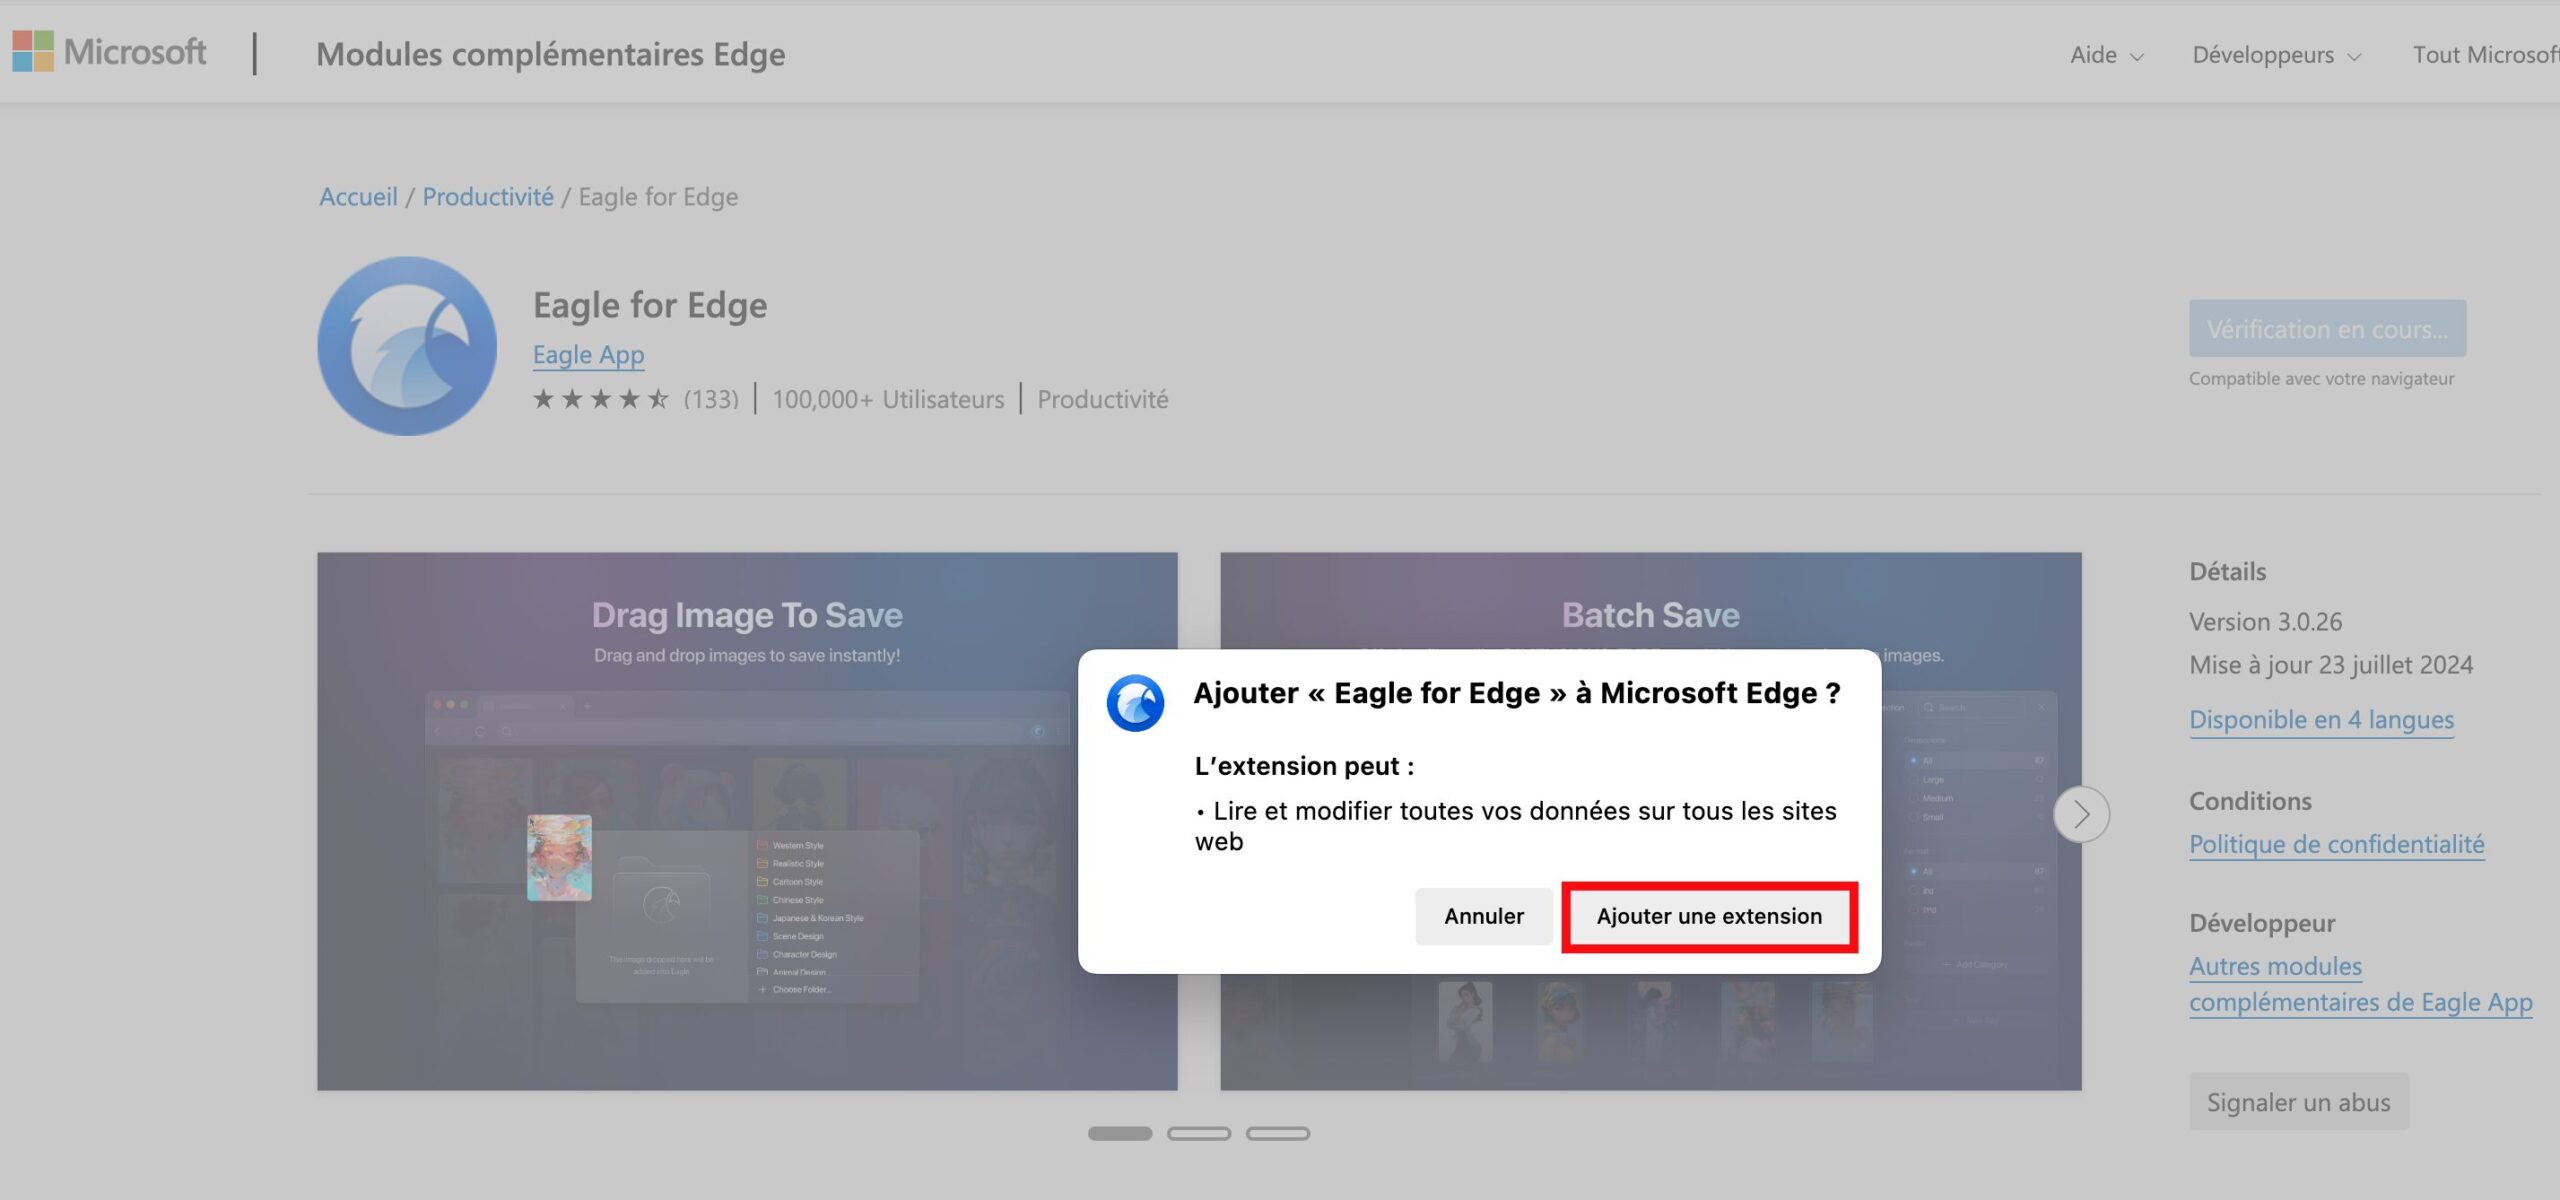Confirm with Ajouter une extension
This screenshot has height=1200, width=2560.
tap(1709, 916)
